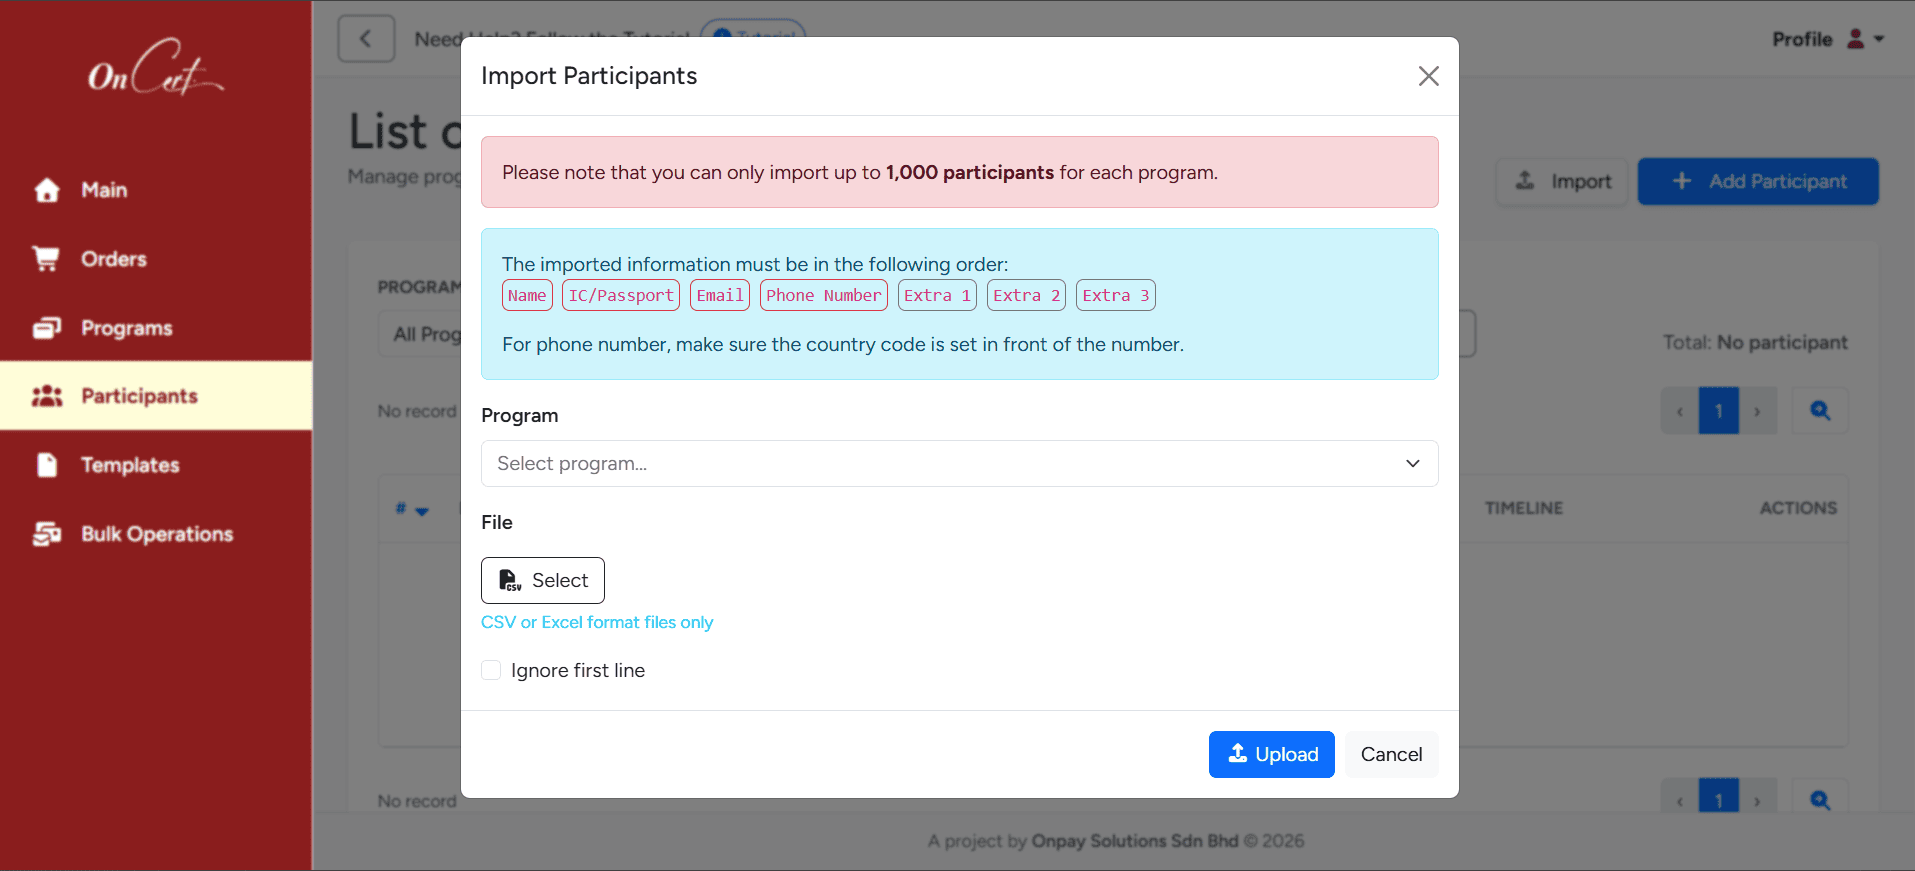Click the Email field tag
The width and height of the screenshot is (1915, 871).
point(720,295)
